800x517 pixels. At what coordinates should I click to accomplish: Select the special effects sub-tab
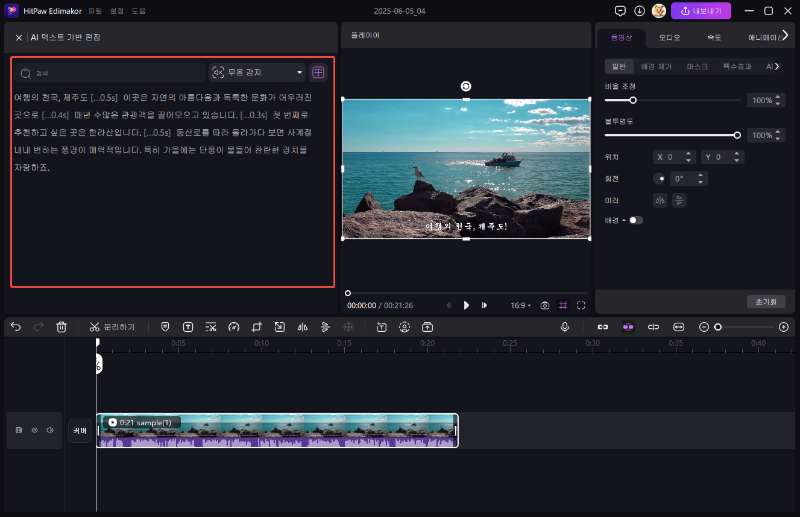pos(737,66)
